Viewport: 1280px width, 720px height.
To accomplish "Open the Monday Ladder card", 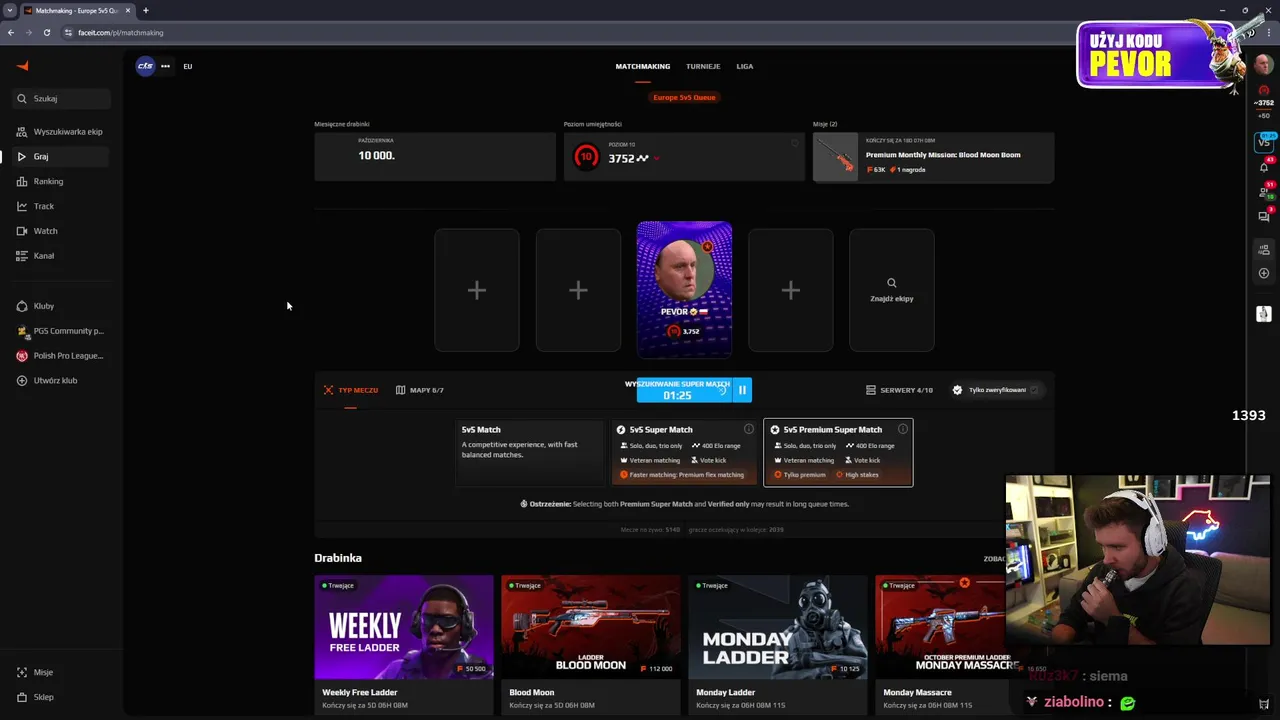I will coord(778,645).
